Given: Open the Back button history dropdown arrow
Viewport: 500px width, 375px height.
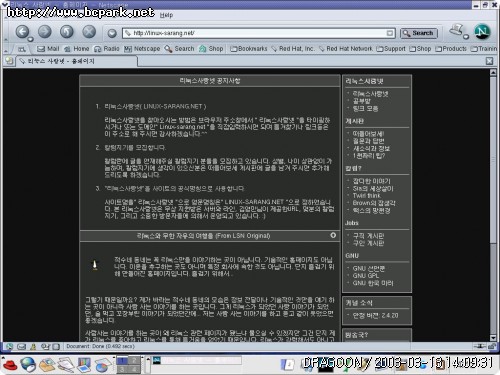Looking at the screenshot, I should (30, 39).
